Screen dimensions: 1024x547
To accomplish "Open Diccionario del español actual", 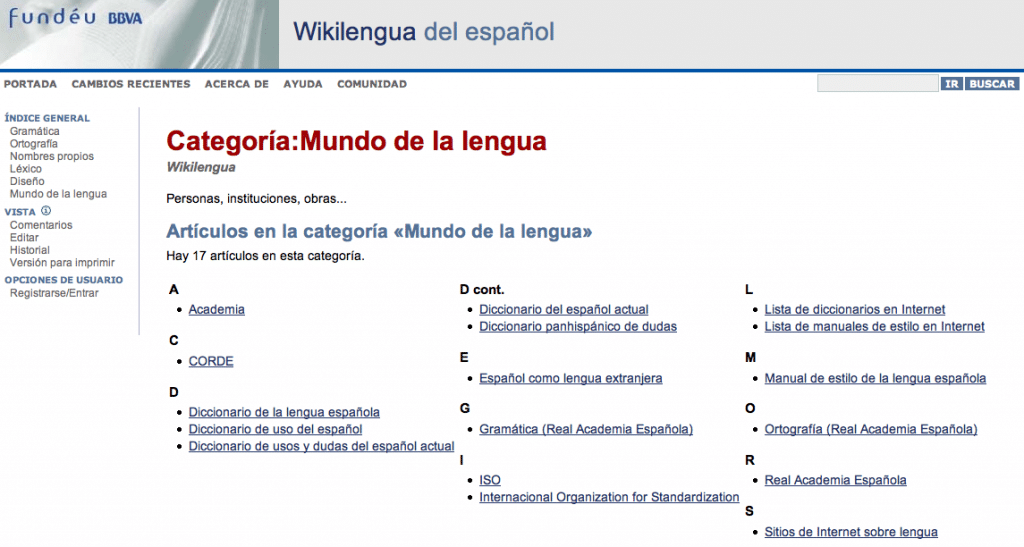I will [564, 309].
